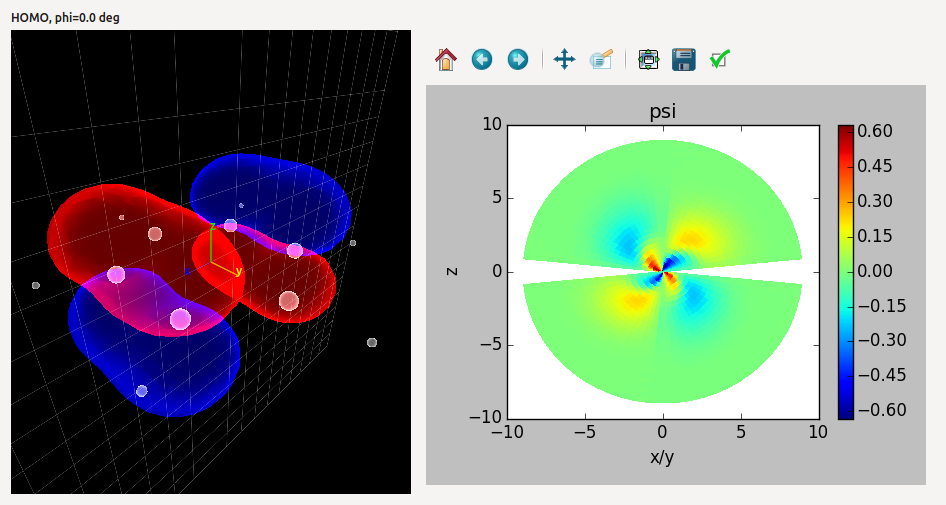
Task: Click the 3D orbital viewer scene
Action: pyautogui.click(x=211, y=262)
